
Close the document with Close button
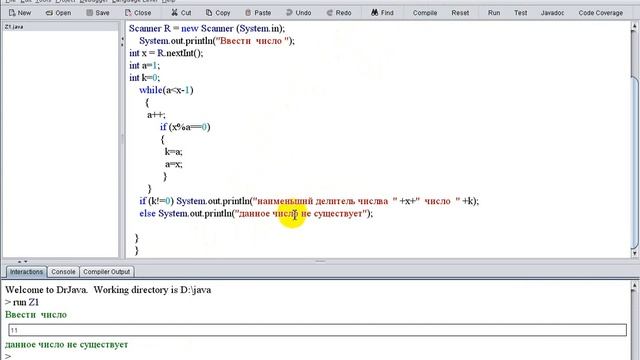click(x=138, y=13)
